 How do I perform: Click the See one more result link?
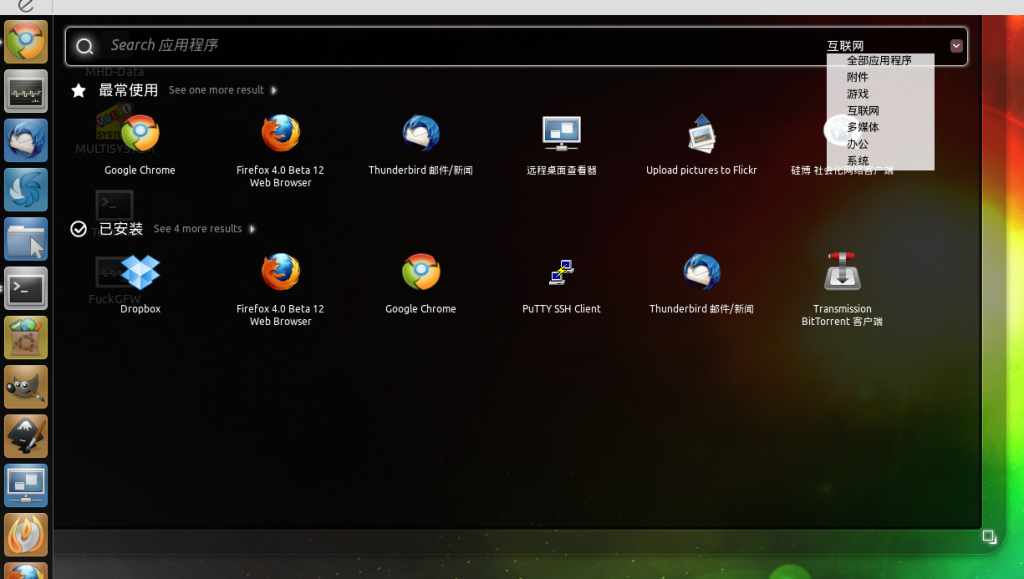(223, 90)
